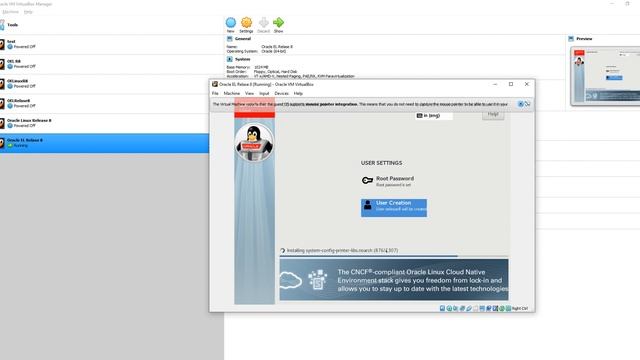This screenshot has width=640, height=360.
Task: Click network status icon in VM
Action: (x=462, y=308)
